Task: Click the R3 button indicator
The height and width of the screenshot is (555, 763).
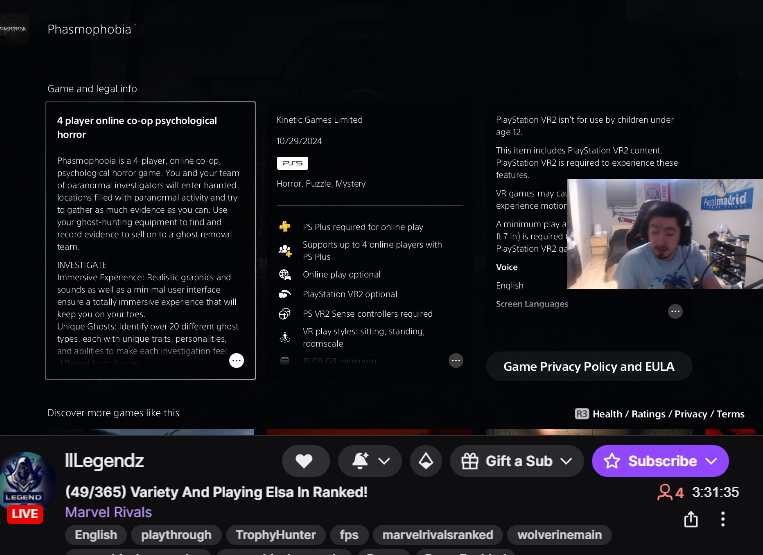Action: [x=581, y=414]
